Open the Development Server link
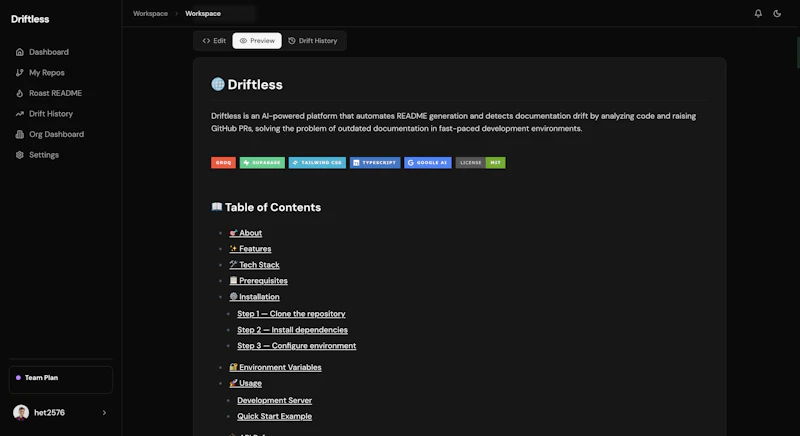The height and width of the screenshot is (436, 800). click(274, 400)
